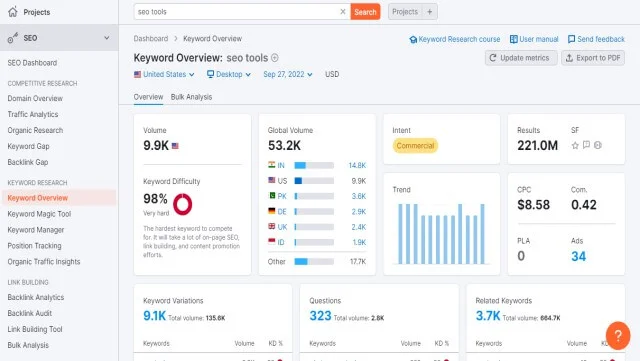Select the Overview tab
Screen dimensions: 640x361
(148, 97)
